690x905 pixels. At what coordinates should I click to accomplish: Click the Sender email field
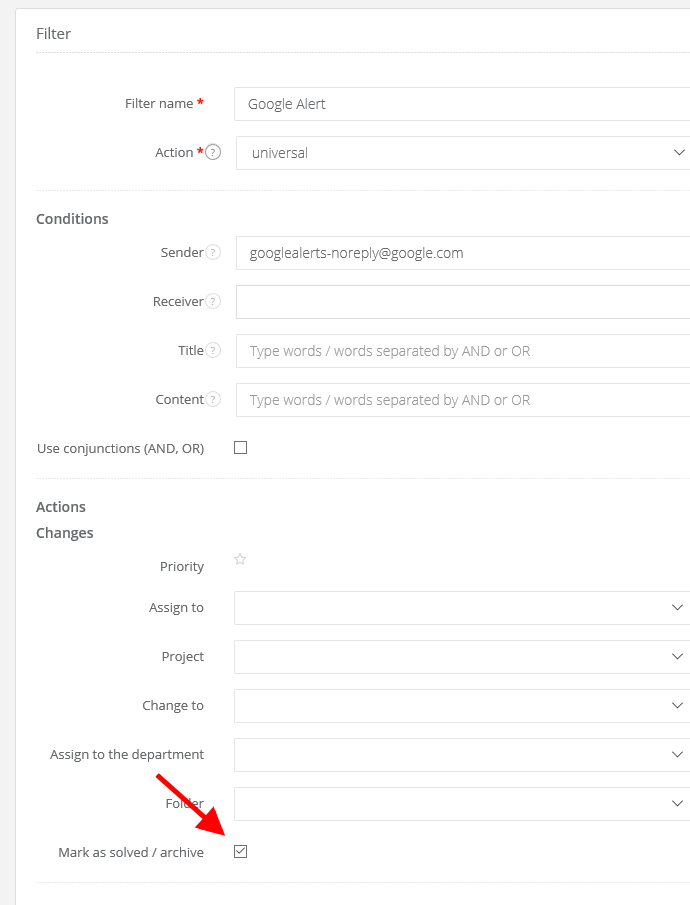coord(462,253)
